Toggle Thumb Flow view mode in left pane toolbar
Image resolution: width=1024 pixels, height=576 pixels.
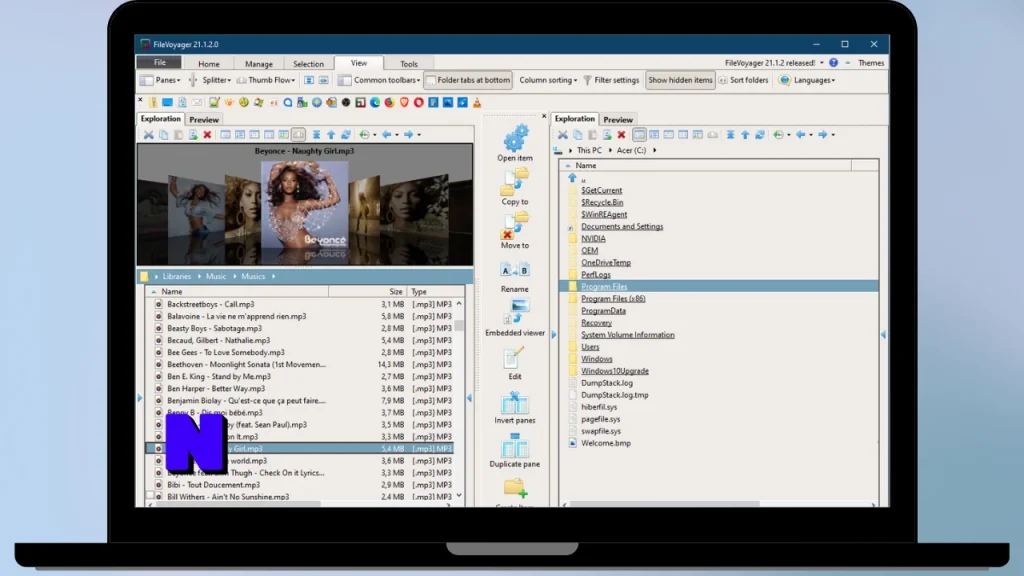298,135
